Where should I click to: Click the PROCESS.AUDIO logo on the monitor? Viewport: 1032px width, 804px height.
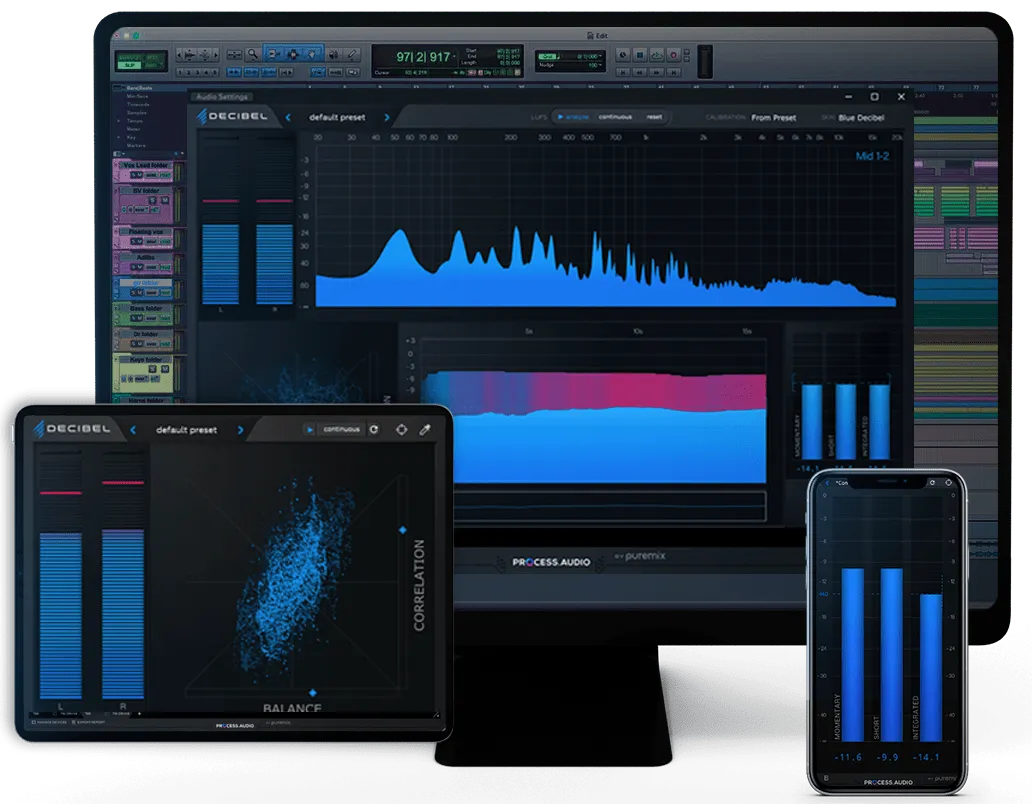click(x=551, y=562)
